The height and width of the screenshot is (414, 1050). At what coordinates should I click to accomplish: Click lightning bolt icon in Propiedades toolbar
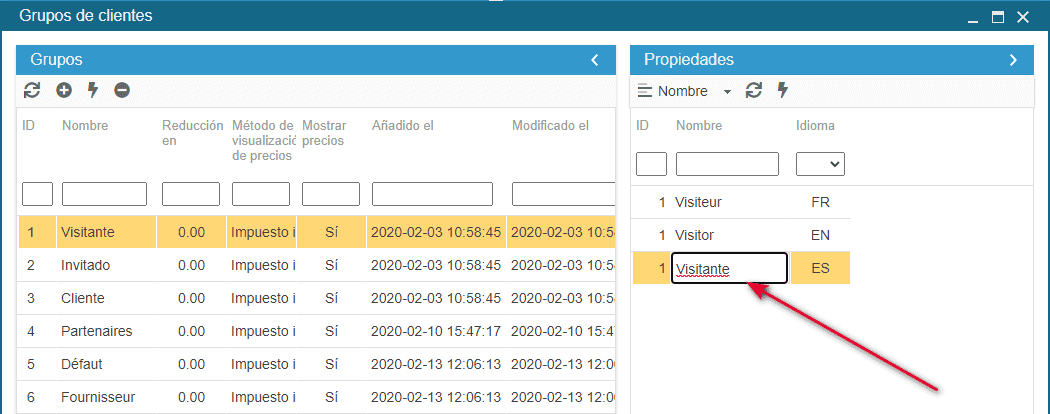tap(783, 91)
